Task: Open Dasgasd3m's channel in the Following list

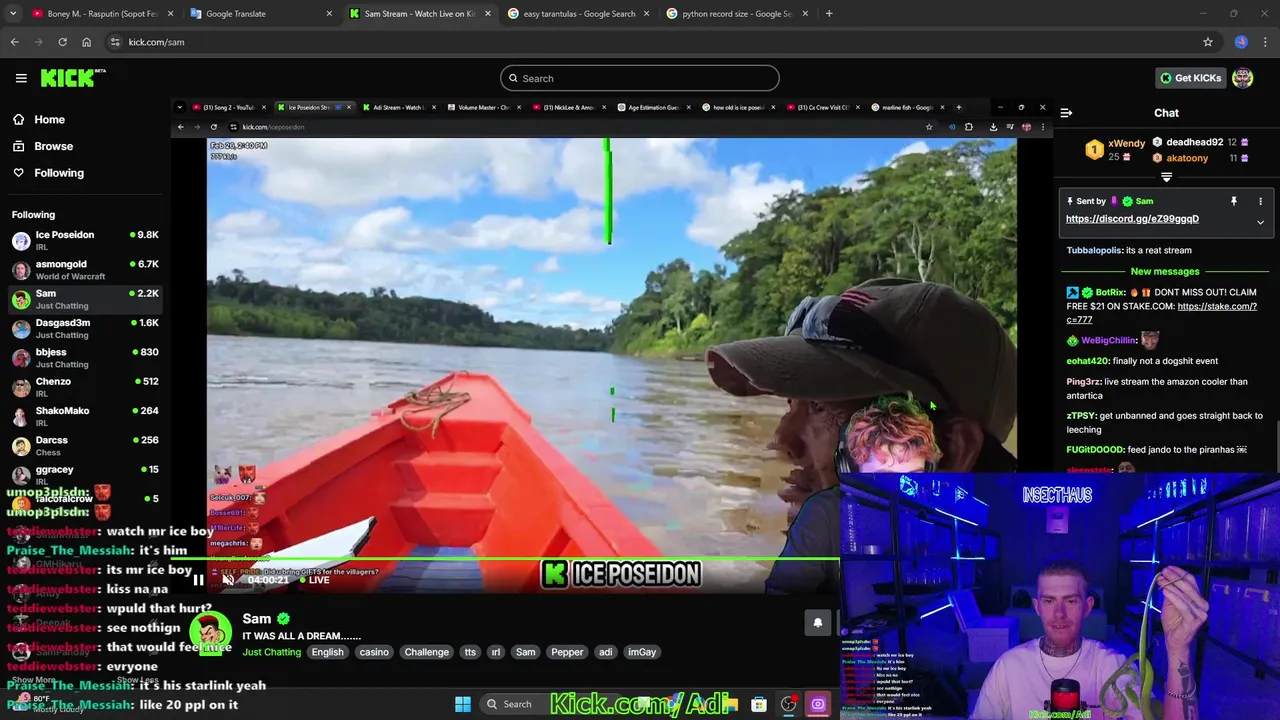Action: pyautogui.click(x=85, y=328)
